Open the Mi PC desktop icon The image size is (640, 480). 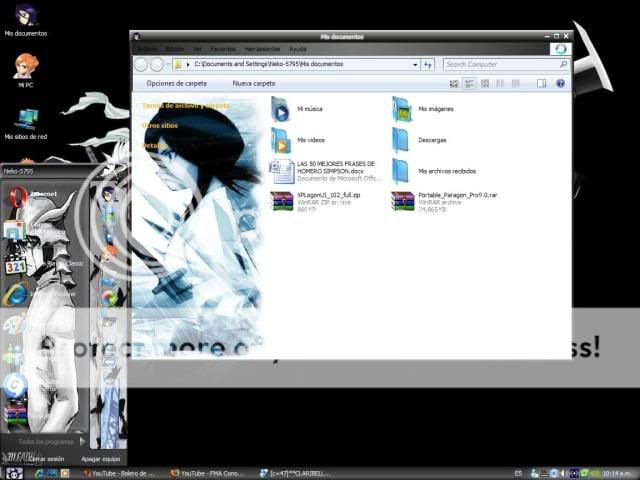click(x=26, y=71)
